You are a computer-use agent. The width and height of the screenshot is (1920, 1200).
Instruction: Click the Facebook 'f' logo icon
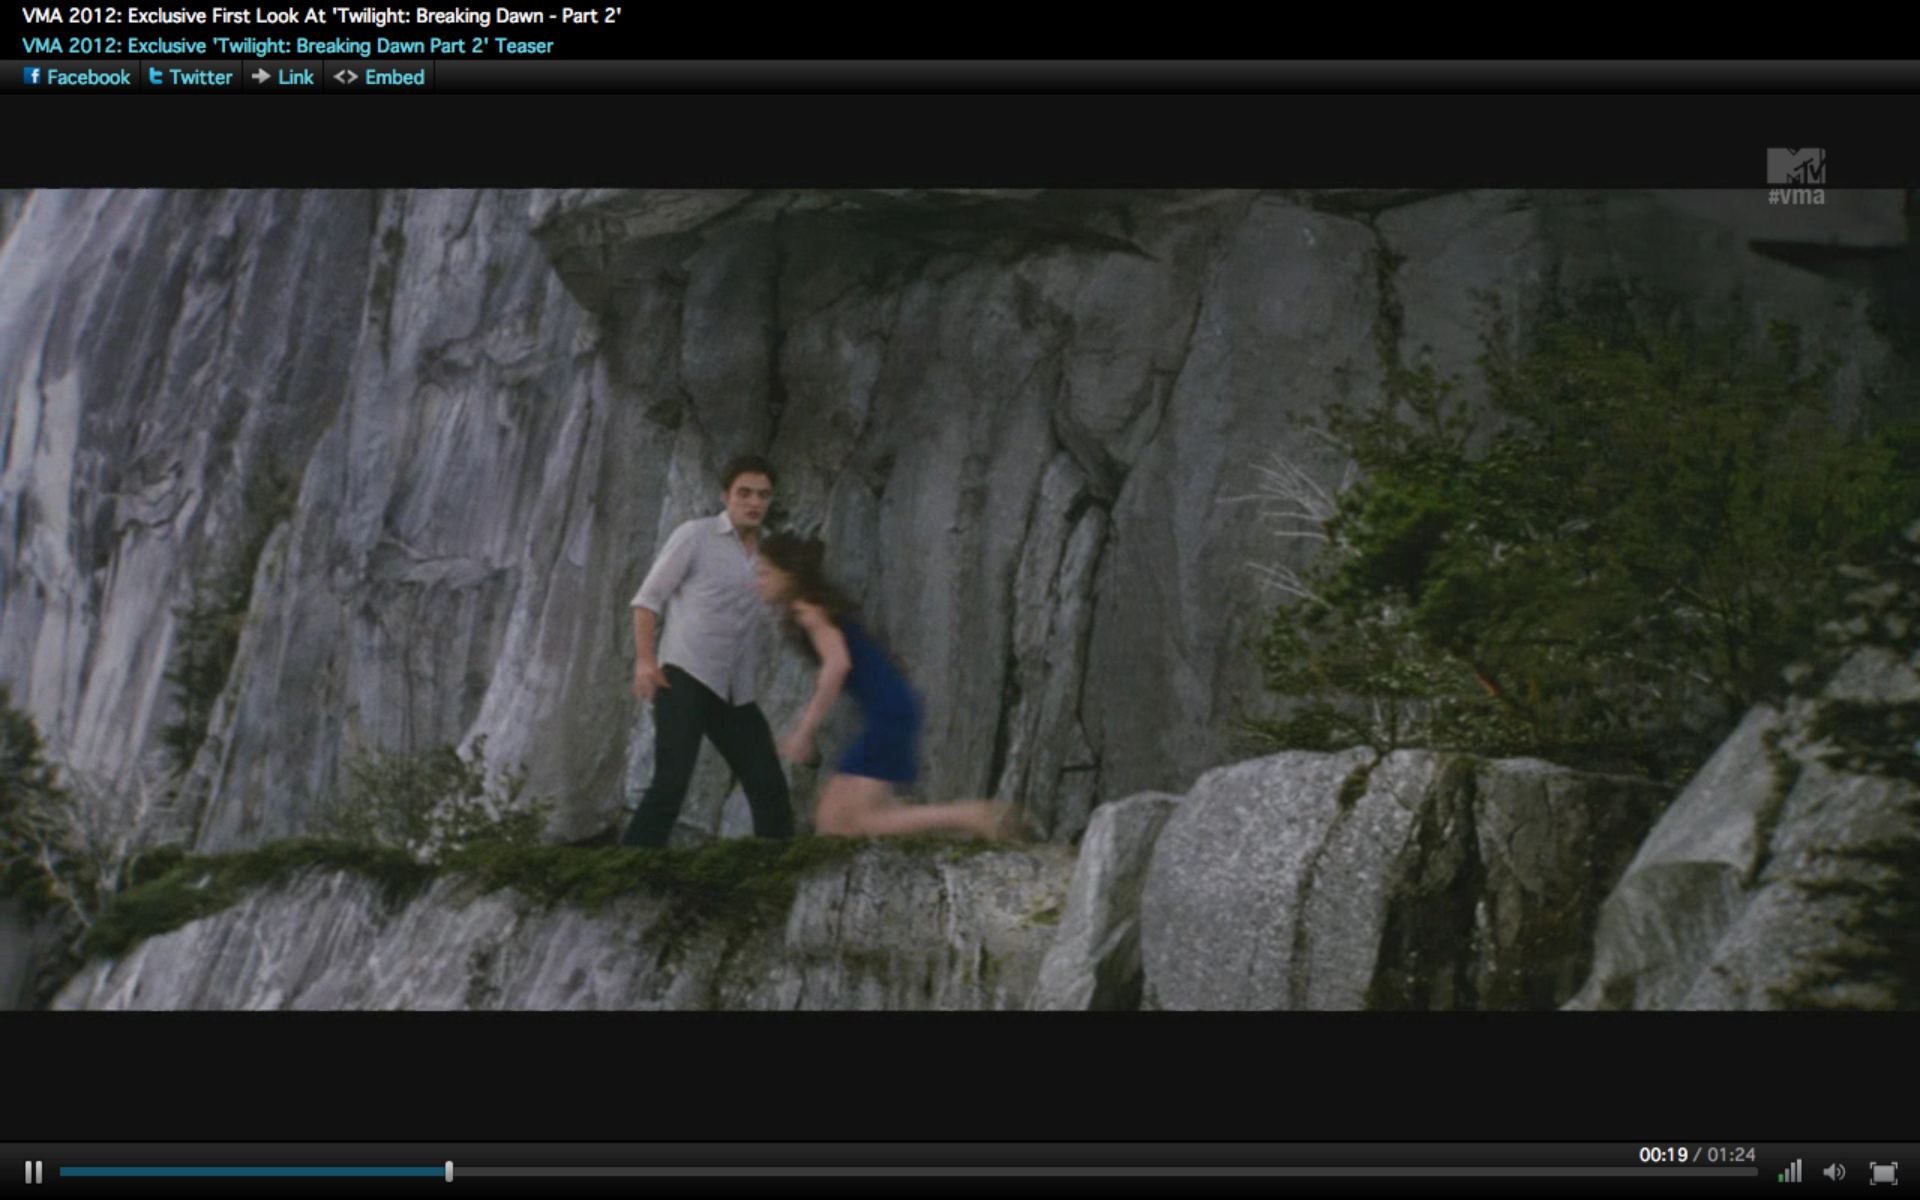(x=32, y=76)
